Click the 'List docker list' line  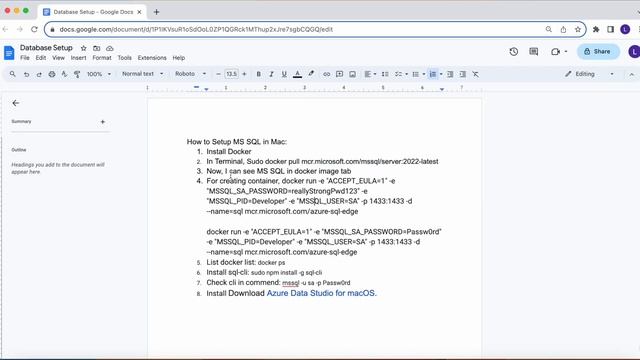246,262
